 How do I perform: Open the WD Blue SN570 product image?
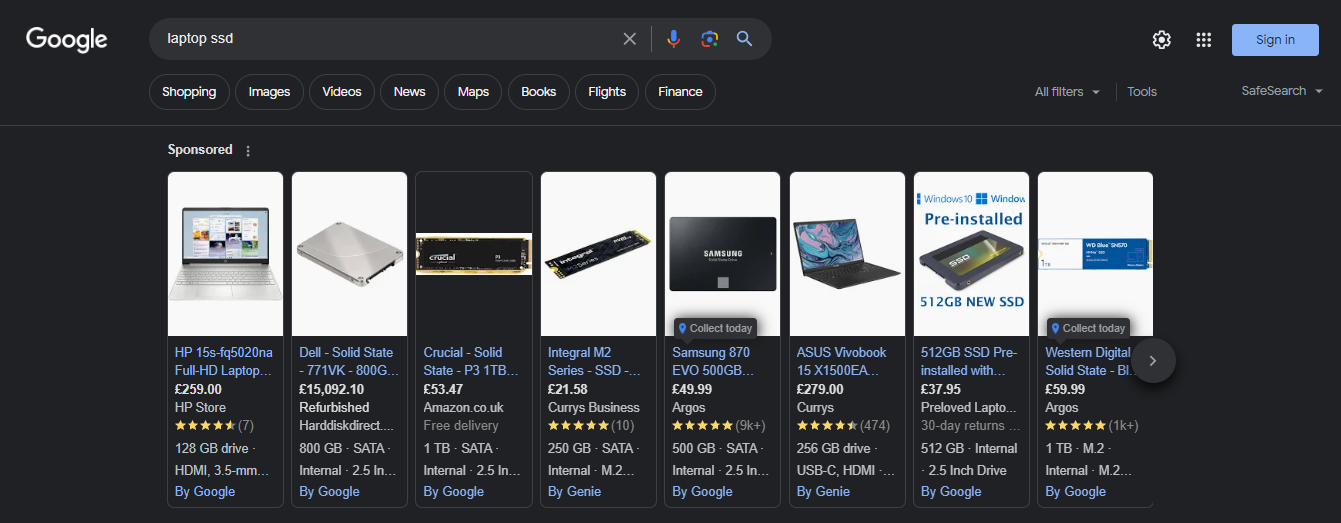(1095, 254)
